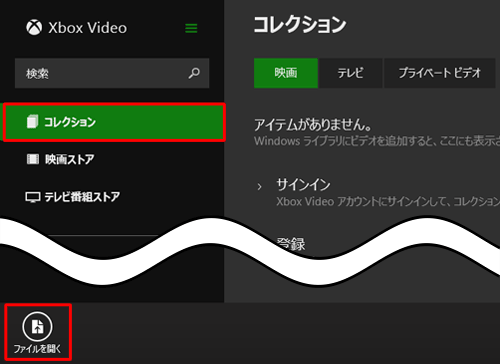This screenshot has width=500, height=364.
Task: Click the アイテムがありません。 message
Action: 313,125
